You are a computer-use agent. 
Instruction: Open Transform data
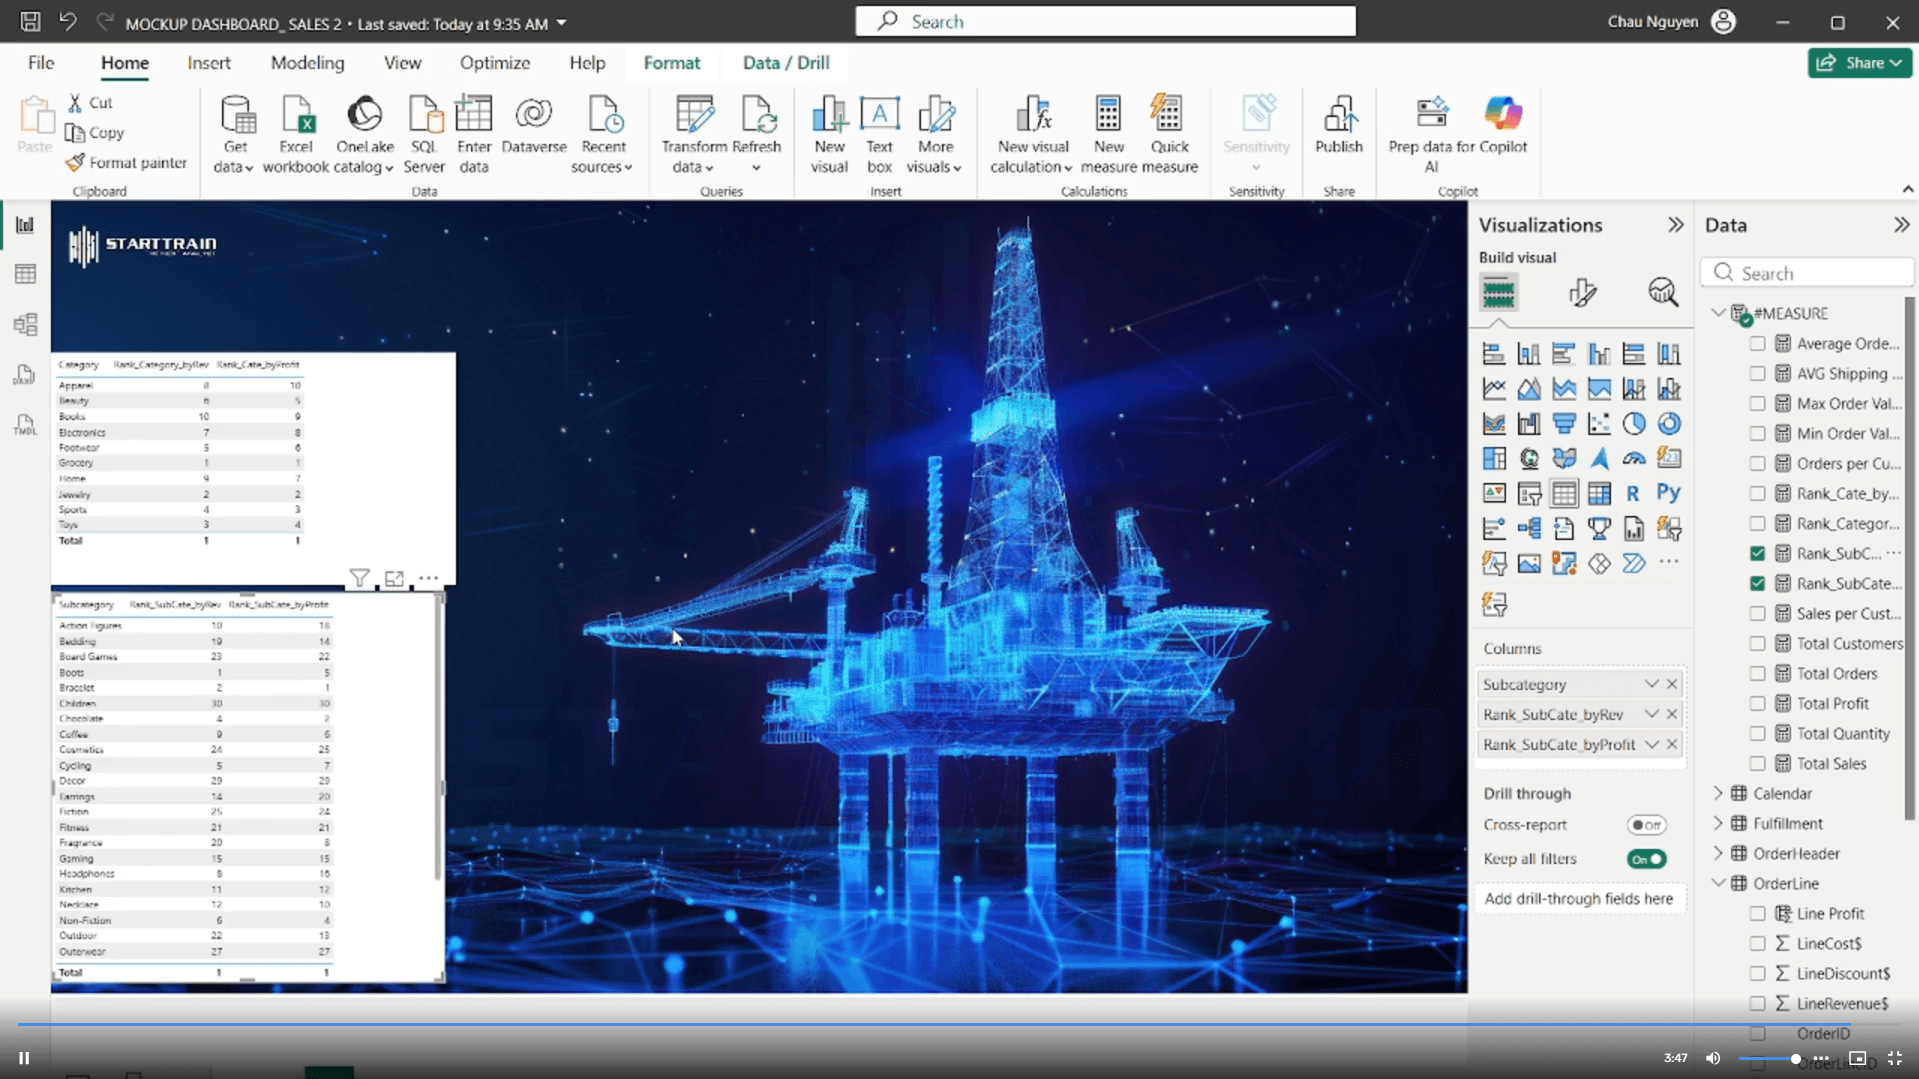pos(694,134)
